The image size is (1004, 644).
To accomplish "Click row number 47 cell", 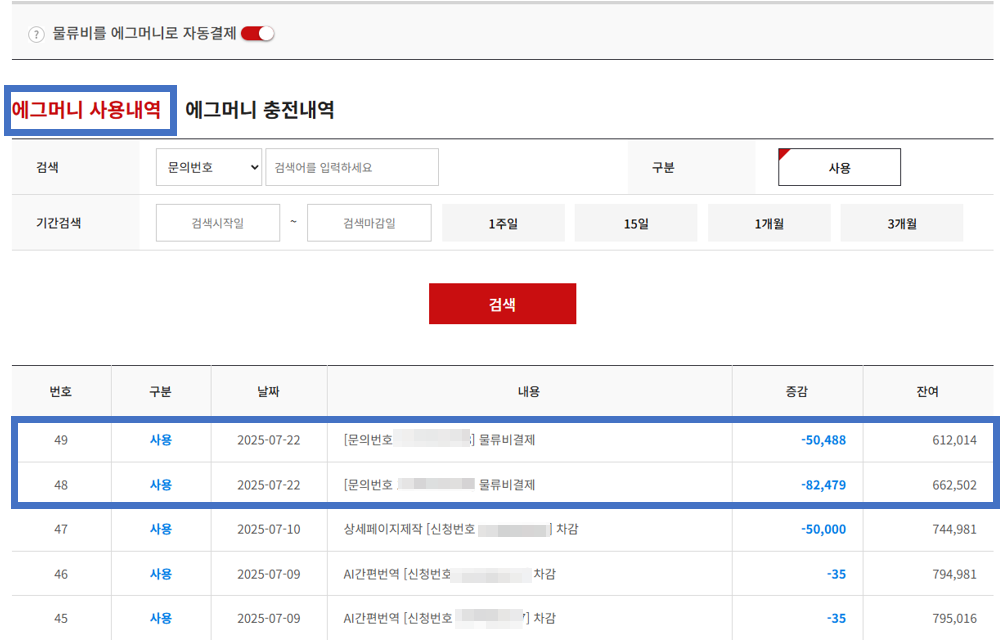I will point(61,529).
